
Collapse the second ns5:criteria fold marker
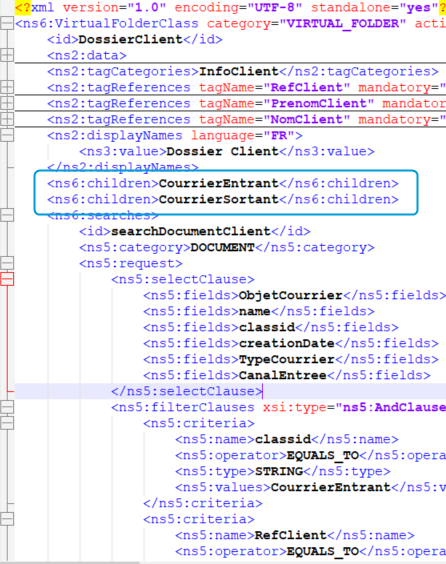pos(7,519)
